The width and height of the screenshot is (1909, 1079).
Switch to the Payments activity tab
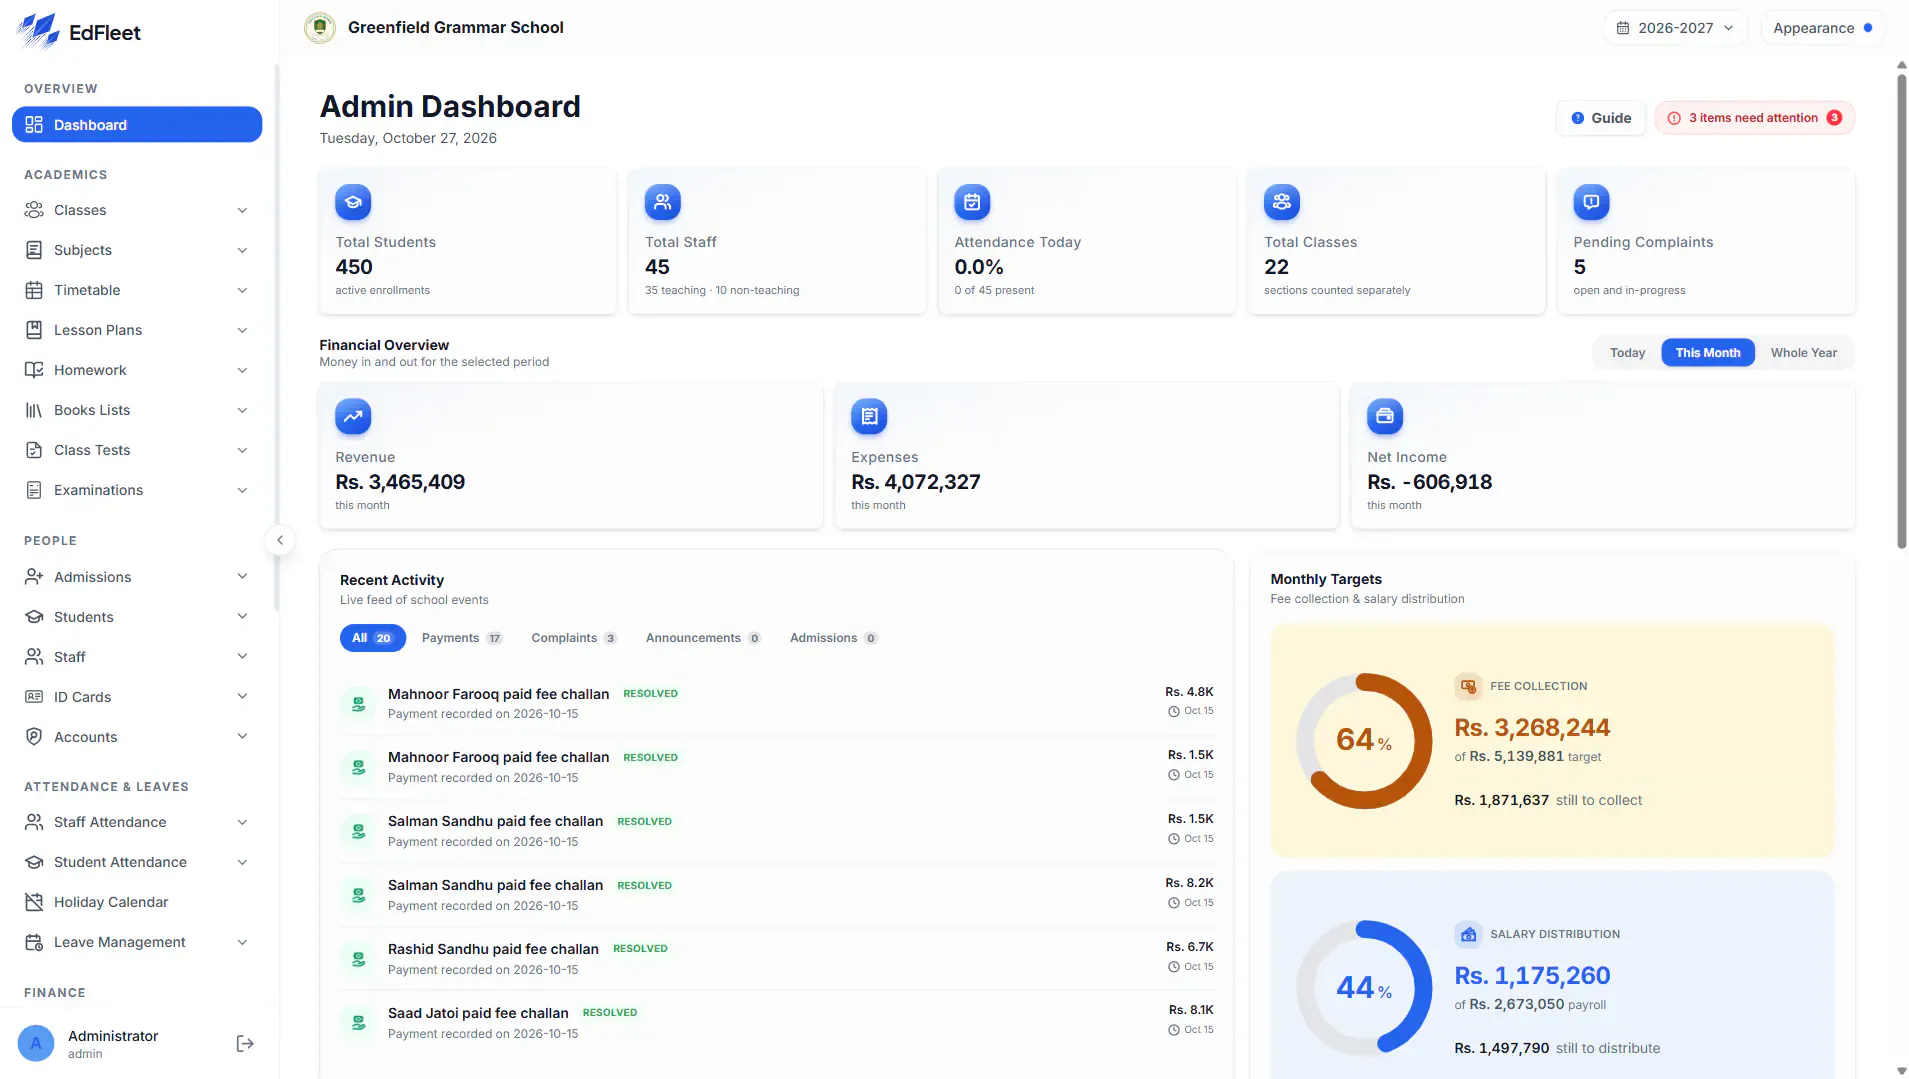pyautogui.click(x=462, y=638)
